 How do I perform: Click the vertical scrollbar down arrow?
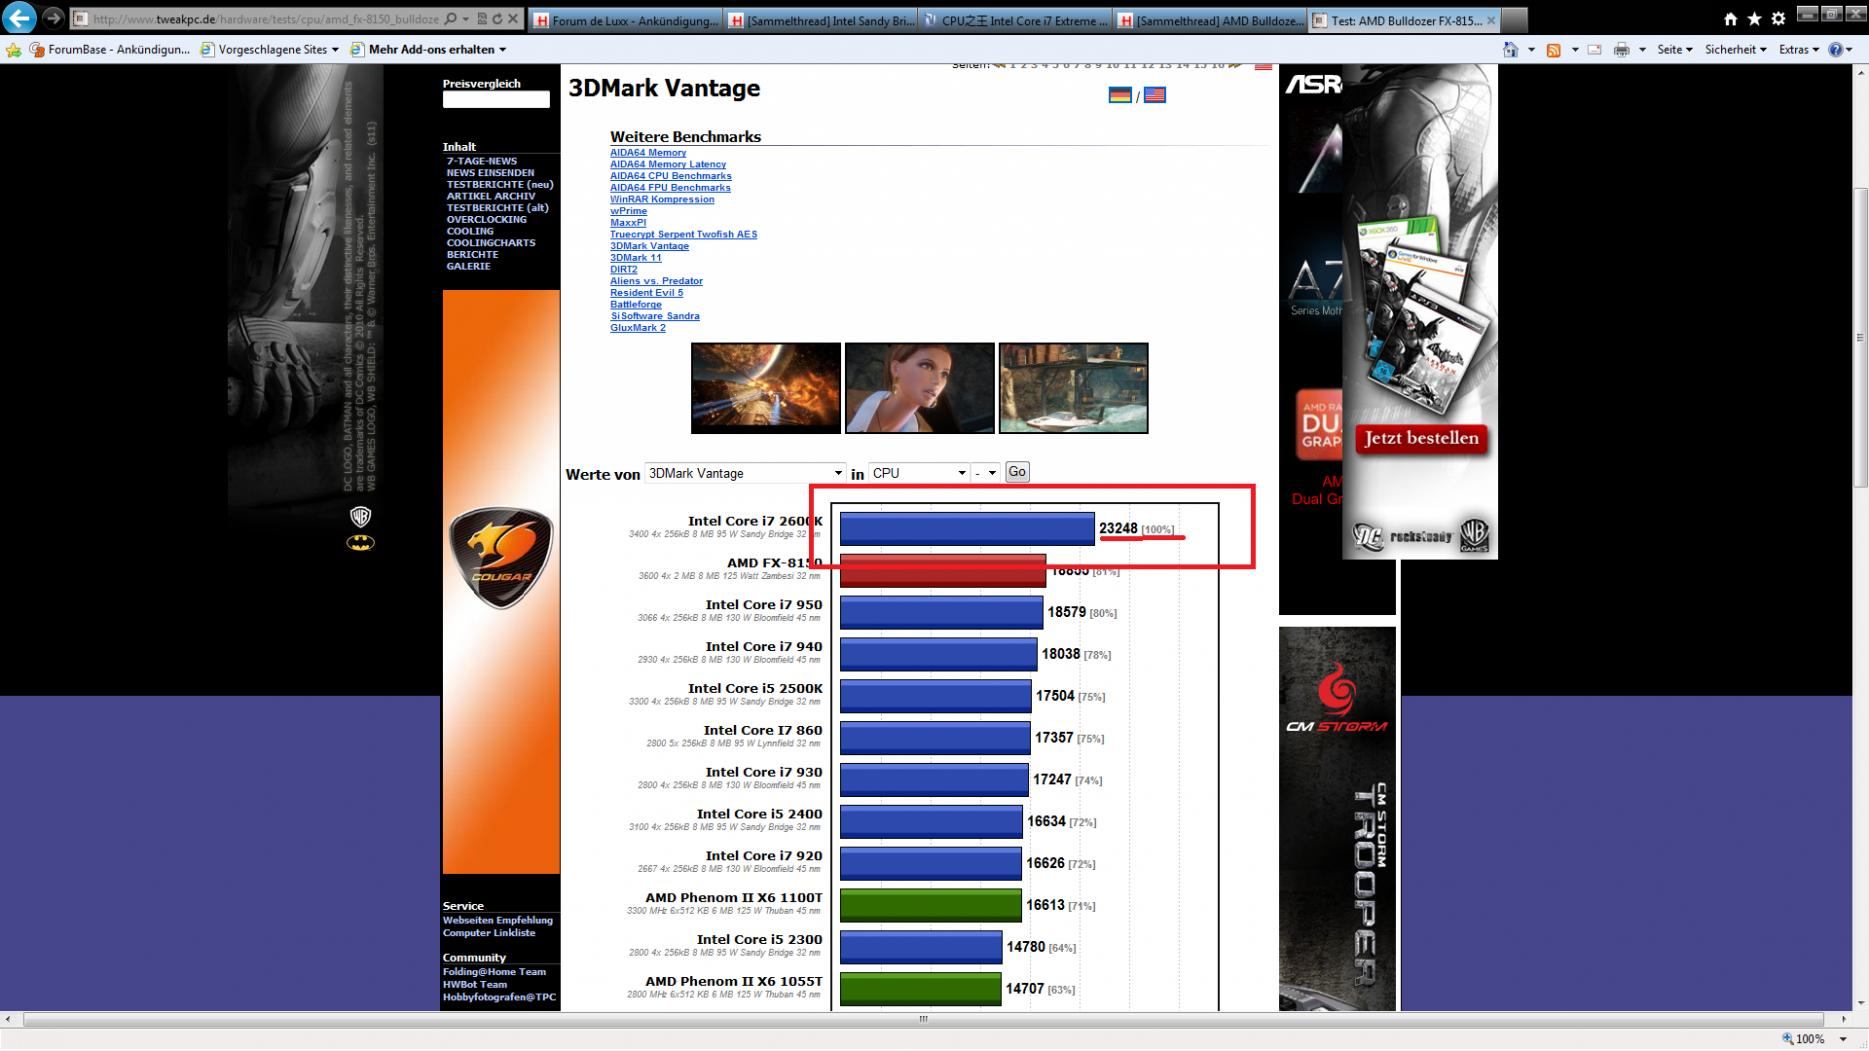(1860, 1003)
